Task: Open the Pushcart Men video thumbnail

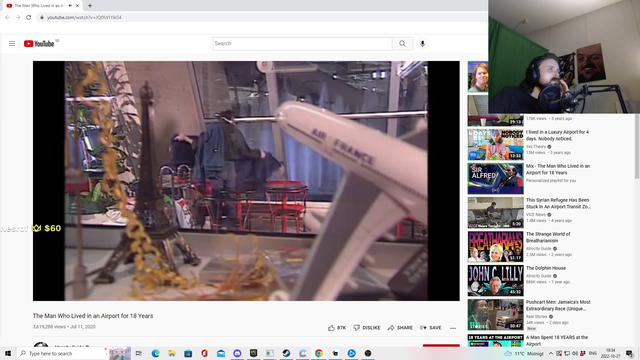Action: click(x=496, y=314)
